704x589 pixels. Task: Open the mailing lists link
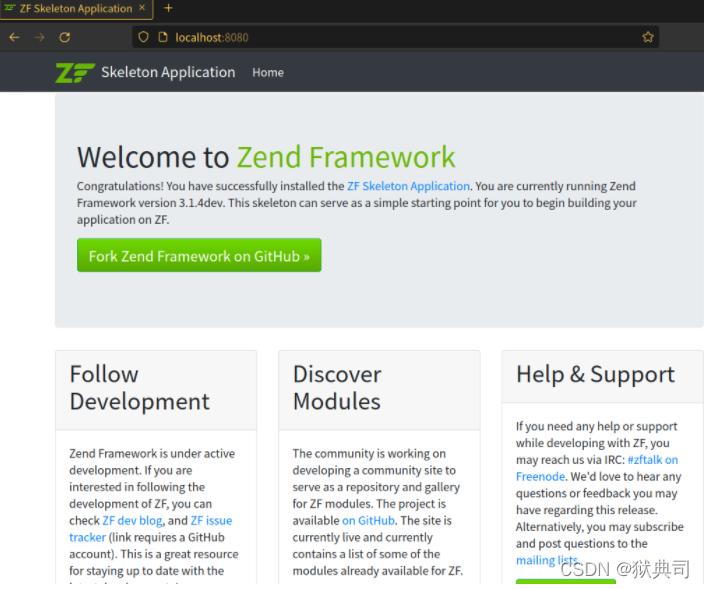[546, 560]
